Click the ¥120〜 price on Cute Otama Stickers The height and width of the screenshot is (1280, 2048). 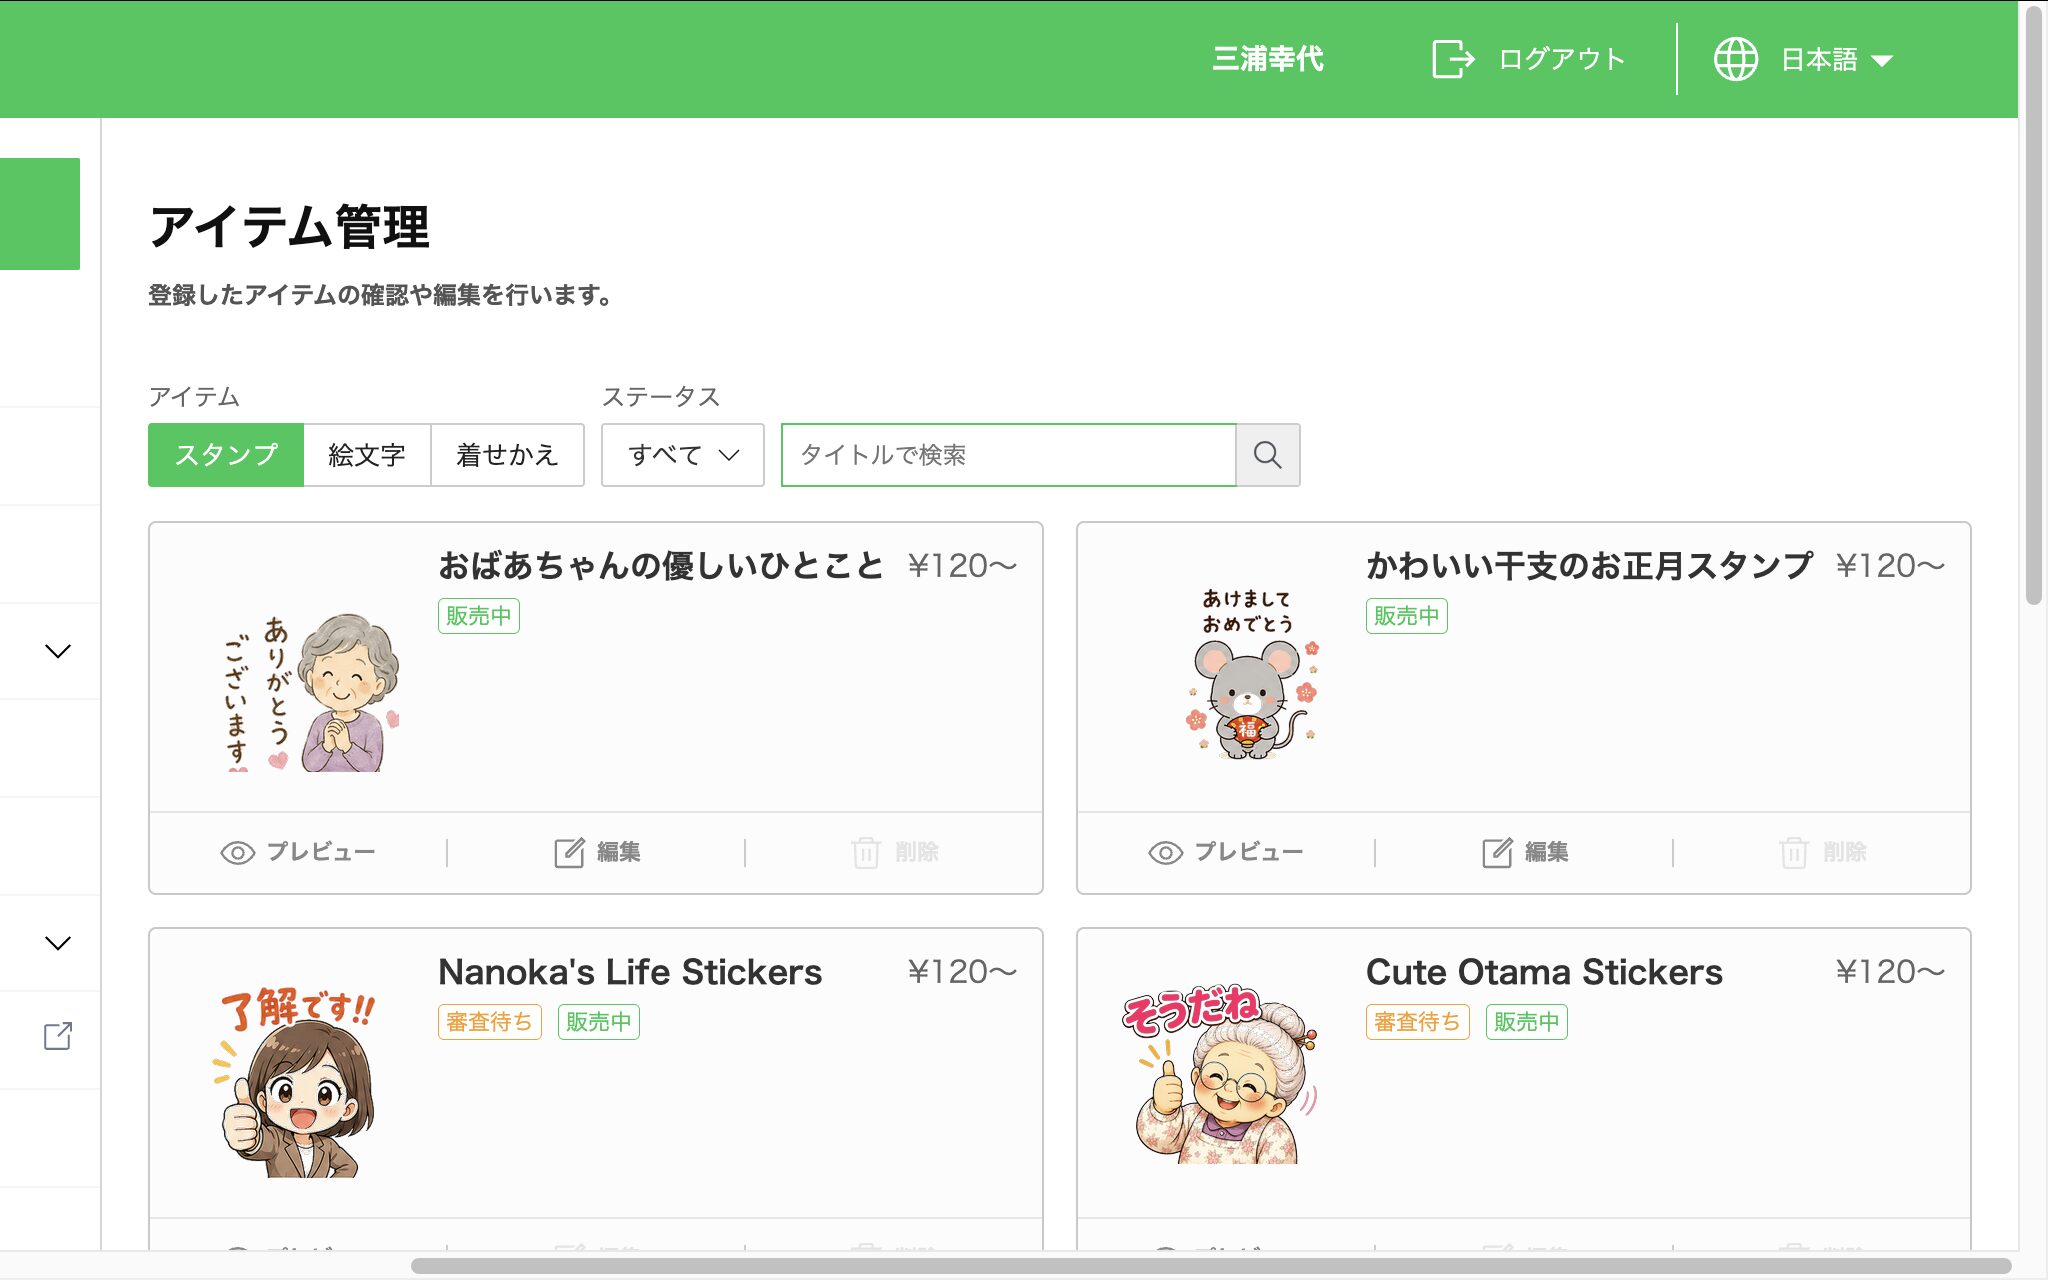1890,972
